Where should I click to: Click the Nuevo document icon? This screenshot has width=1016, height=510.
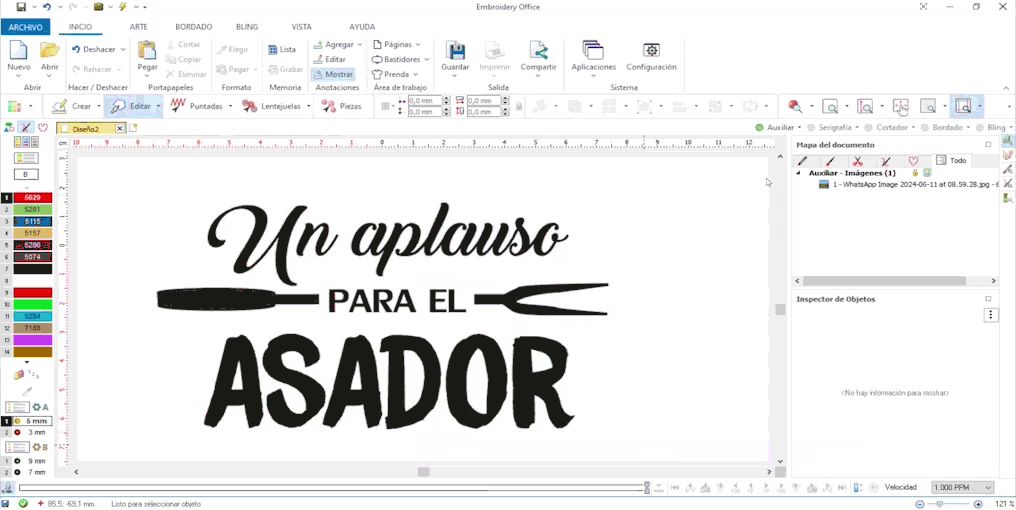click(x=19, y=51)
